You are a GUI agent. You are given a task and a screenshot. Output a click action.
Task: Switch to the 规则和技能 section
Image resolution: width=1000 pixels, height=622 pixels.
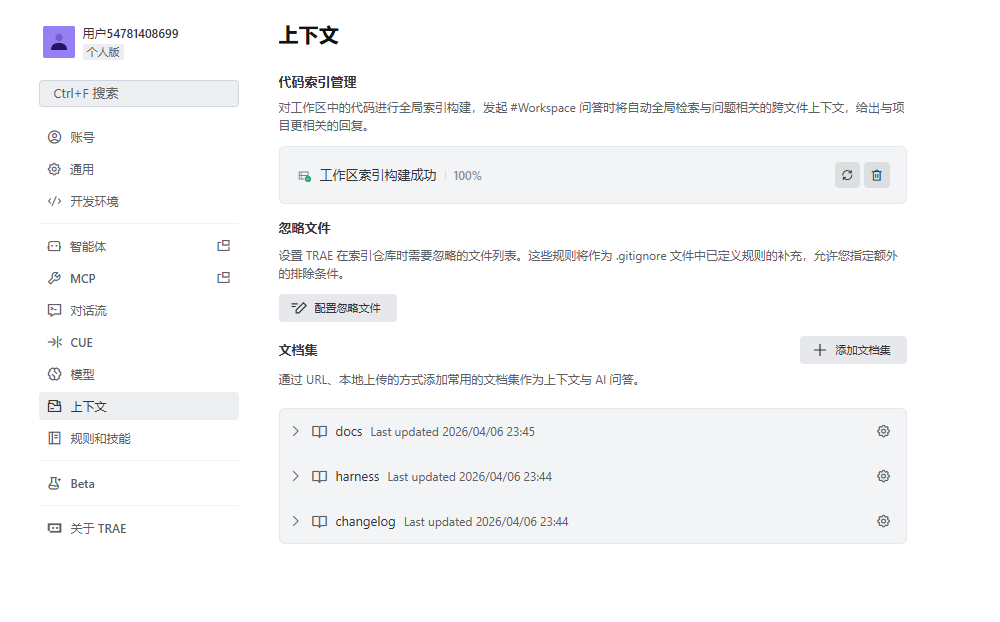(91, 438)
